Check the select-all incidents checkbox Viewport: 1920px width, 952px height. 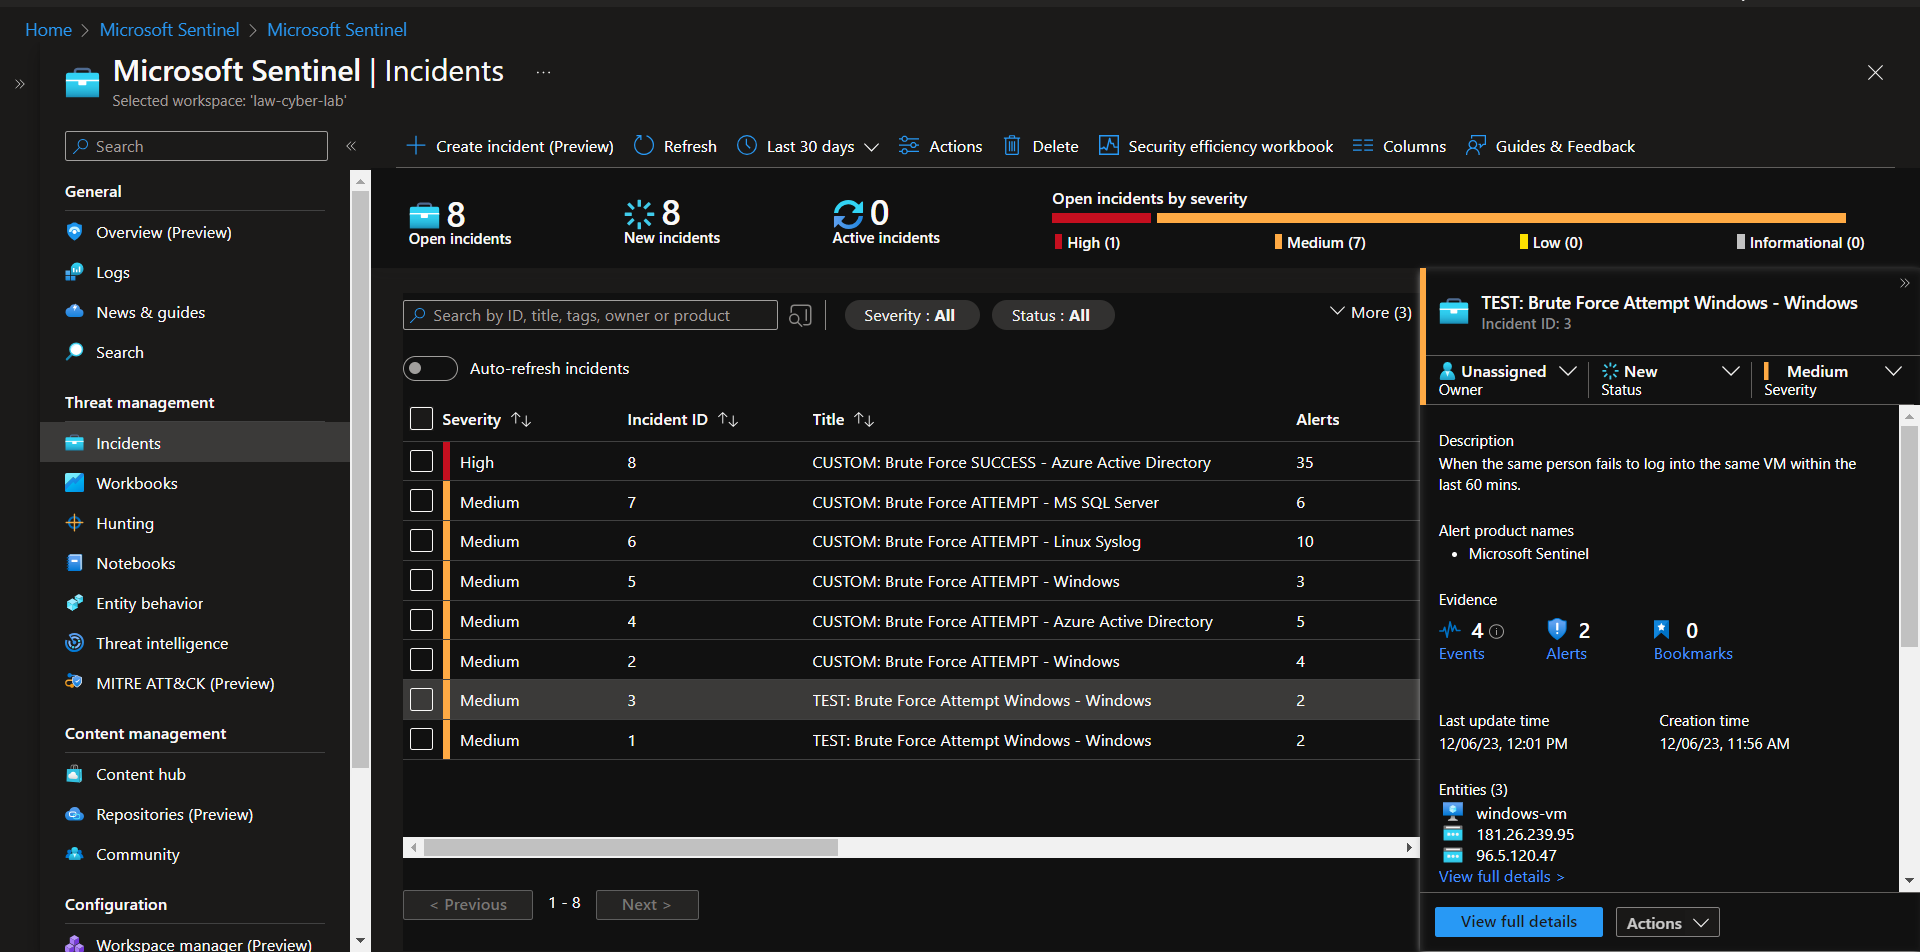pyautogui.click(x=421, y=419)
